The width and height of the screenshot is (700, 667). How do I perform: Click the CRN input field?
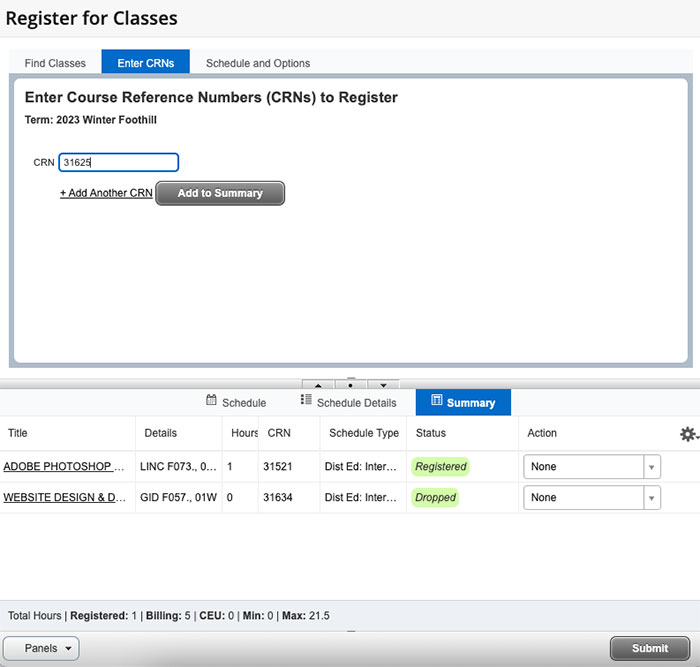pos(118,162)
